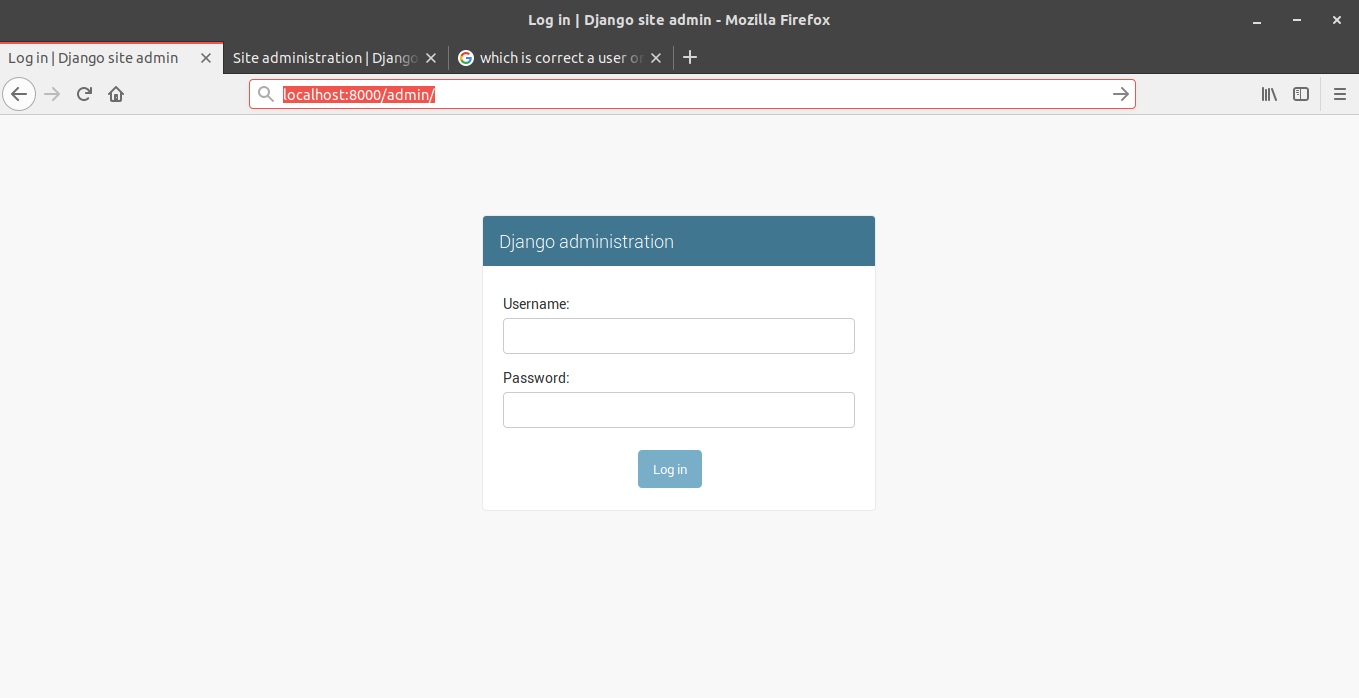Select the 'Log in | Django site admin' tab

click(x=111, y=58)
